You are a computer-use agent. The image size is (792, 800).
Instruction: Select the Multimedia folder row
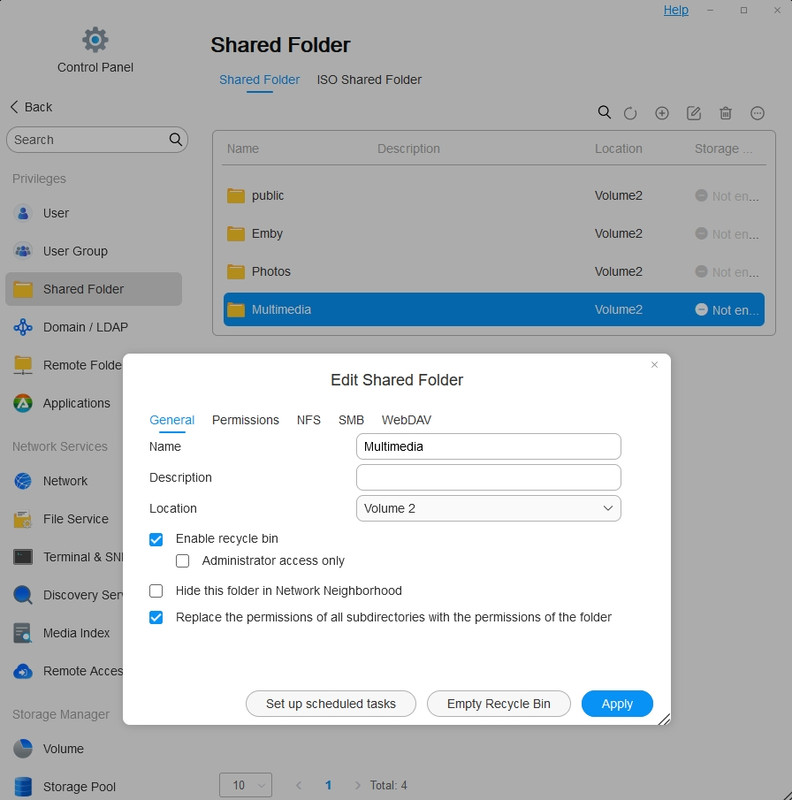(x=493, y=309)
